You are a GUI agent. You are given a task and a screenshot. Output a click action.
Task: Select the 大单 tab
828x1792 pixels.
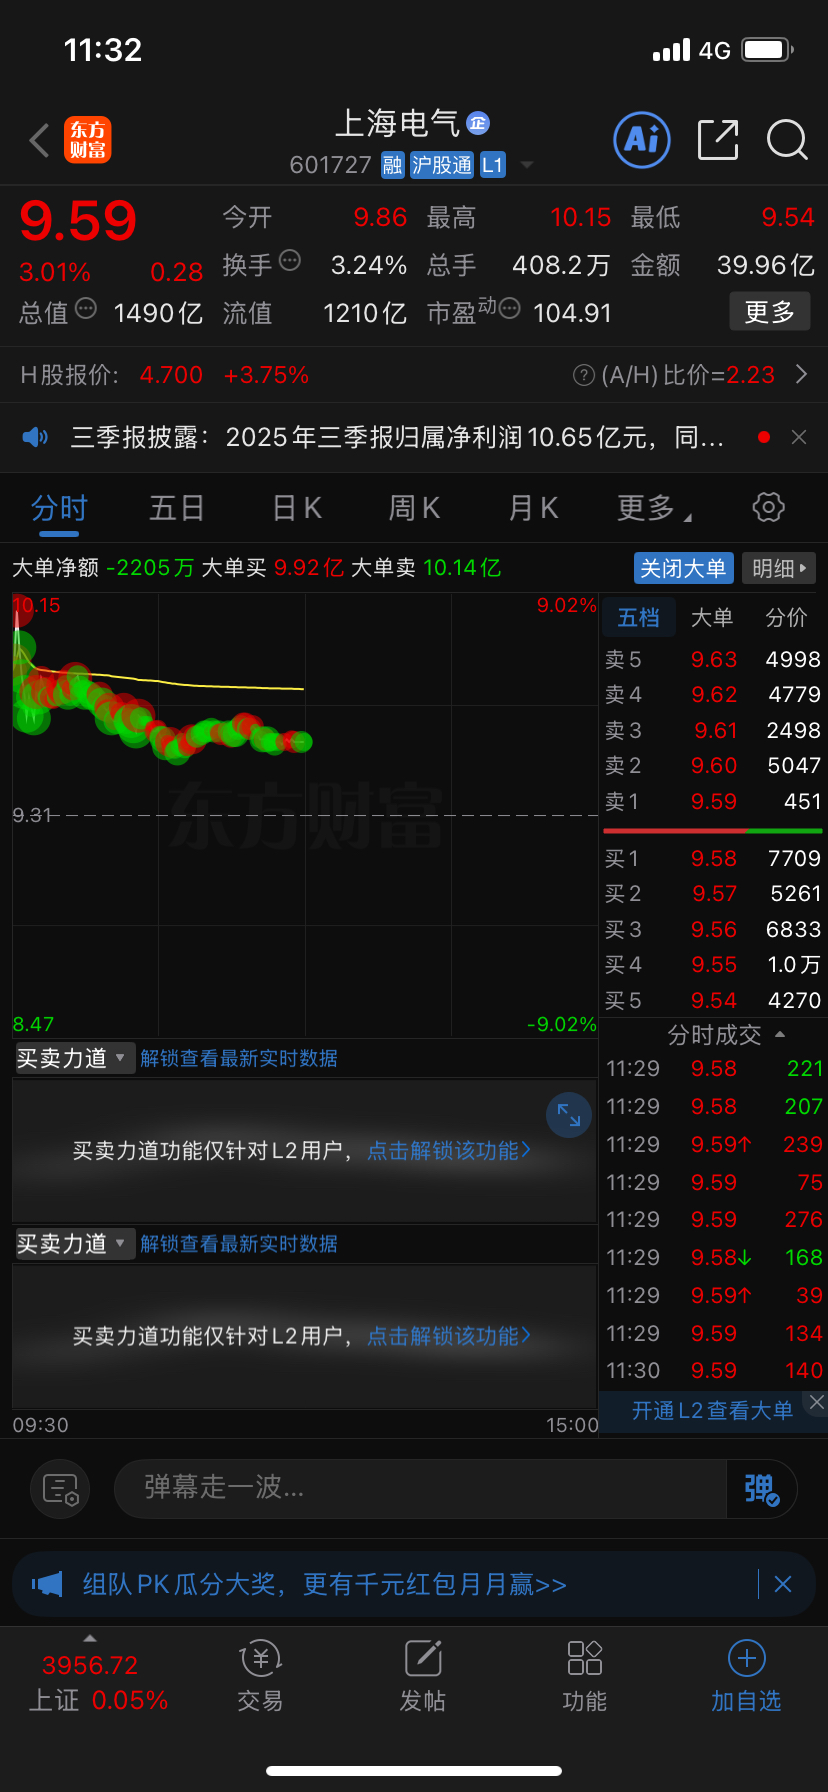pos(712,618)
